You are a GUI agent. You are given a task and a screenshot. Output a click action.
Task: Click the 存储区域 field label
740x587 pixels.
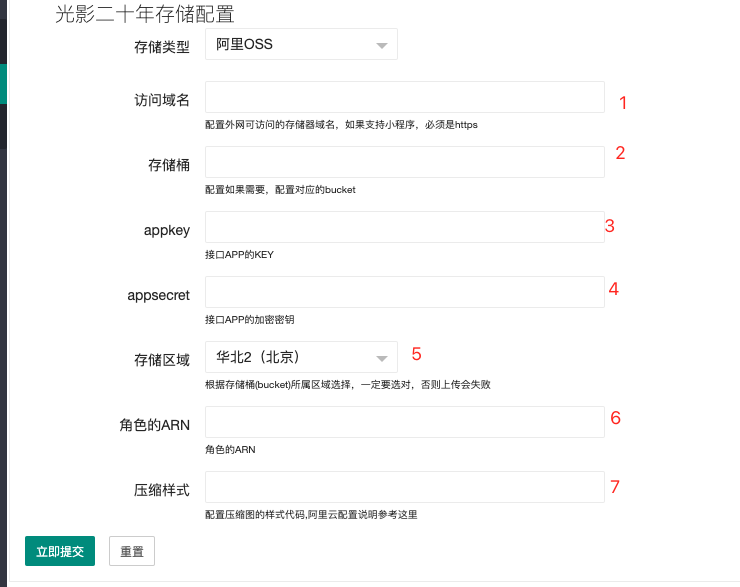coord(162,360)
